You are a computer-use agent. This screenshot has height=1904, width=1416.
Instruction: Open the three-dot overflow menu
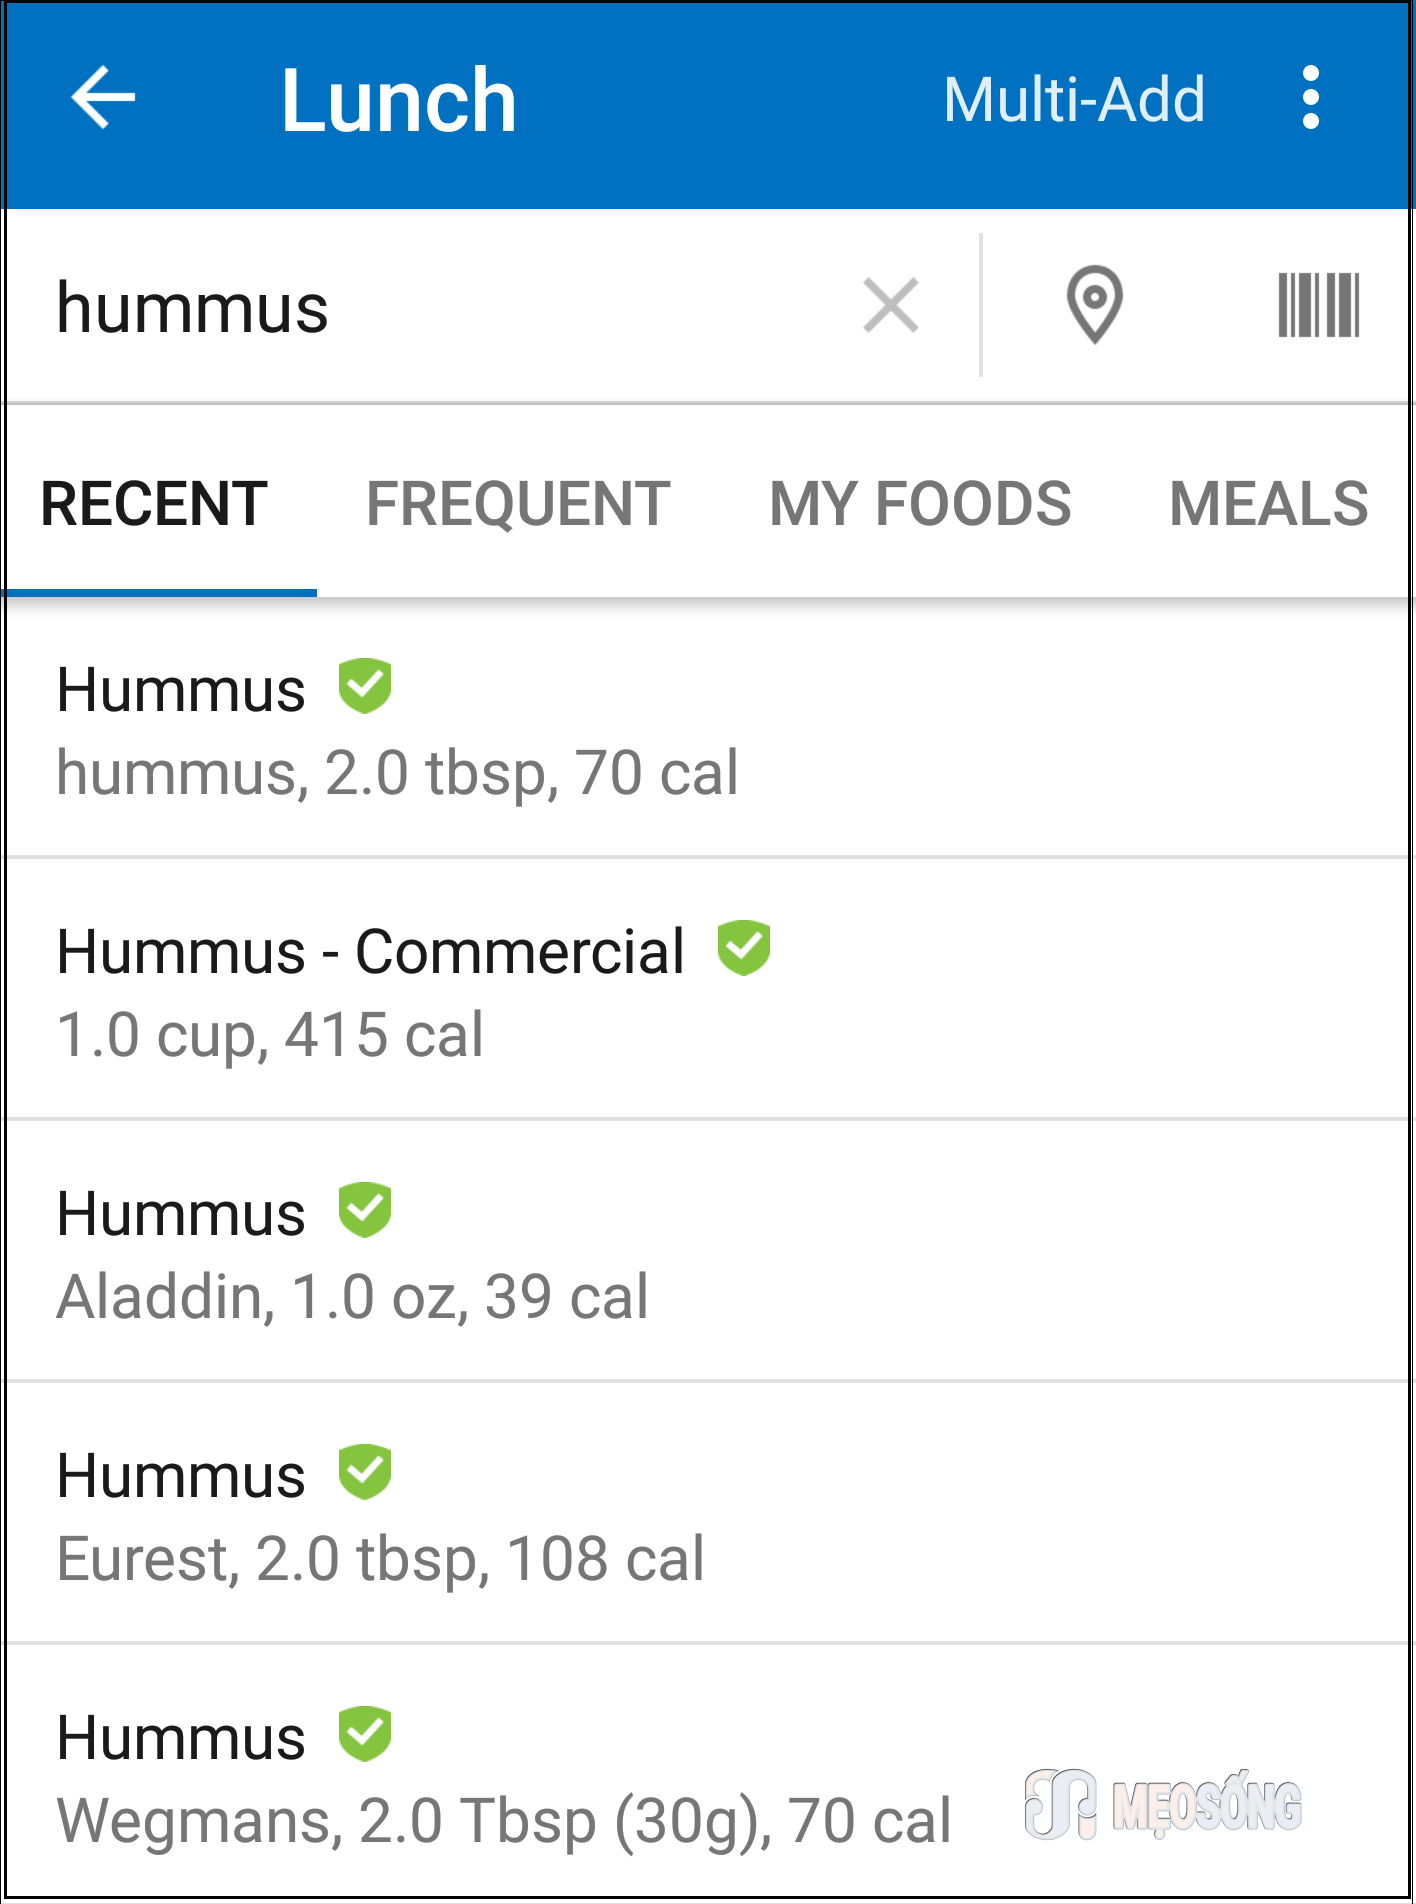[x=1310, y=98]
